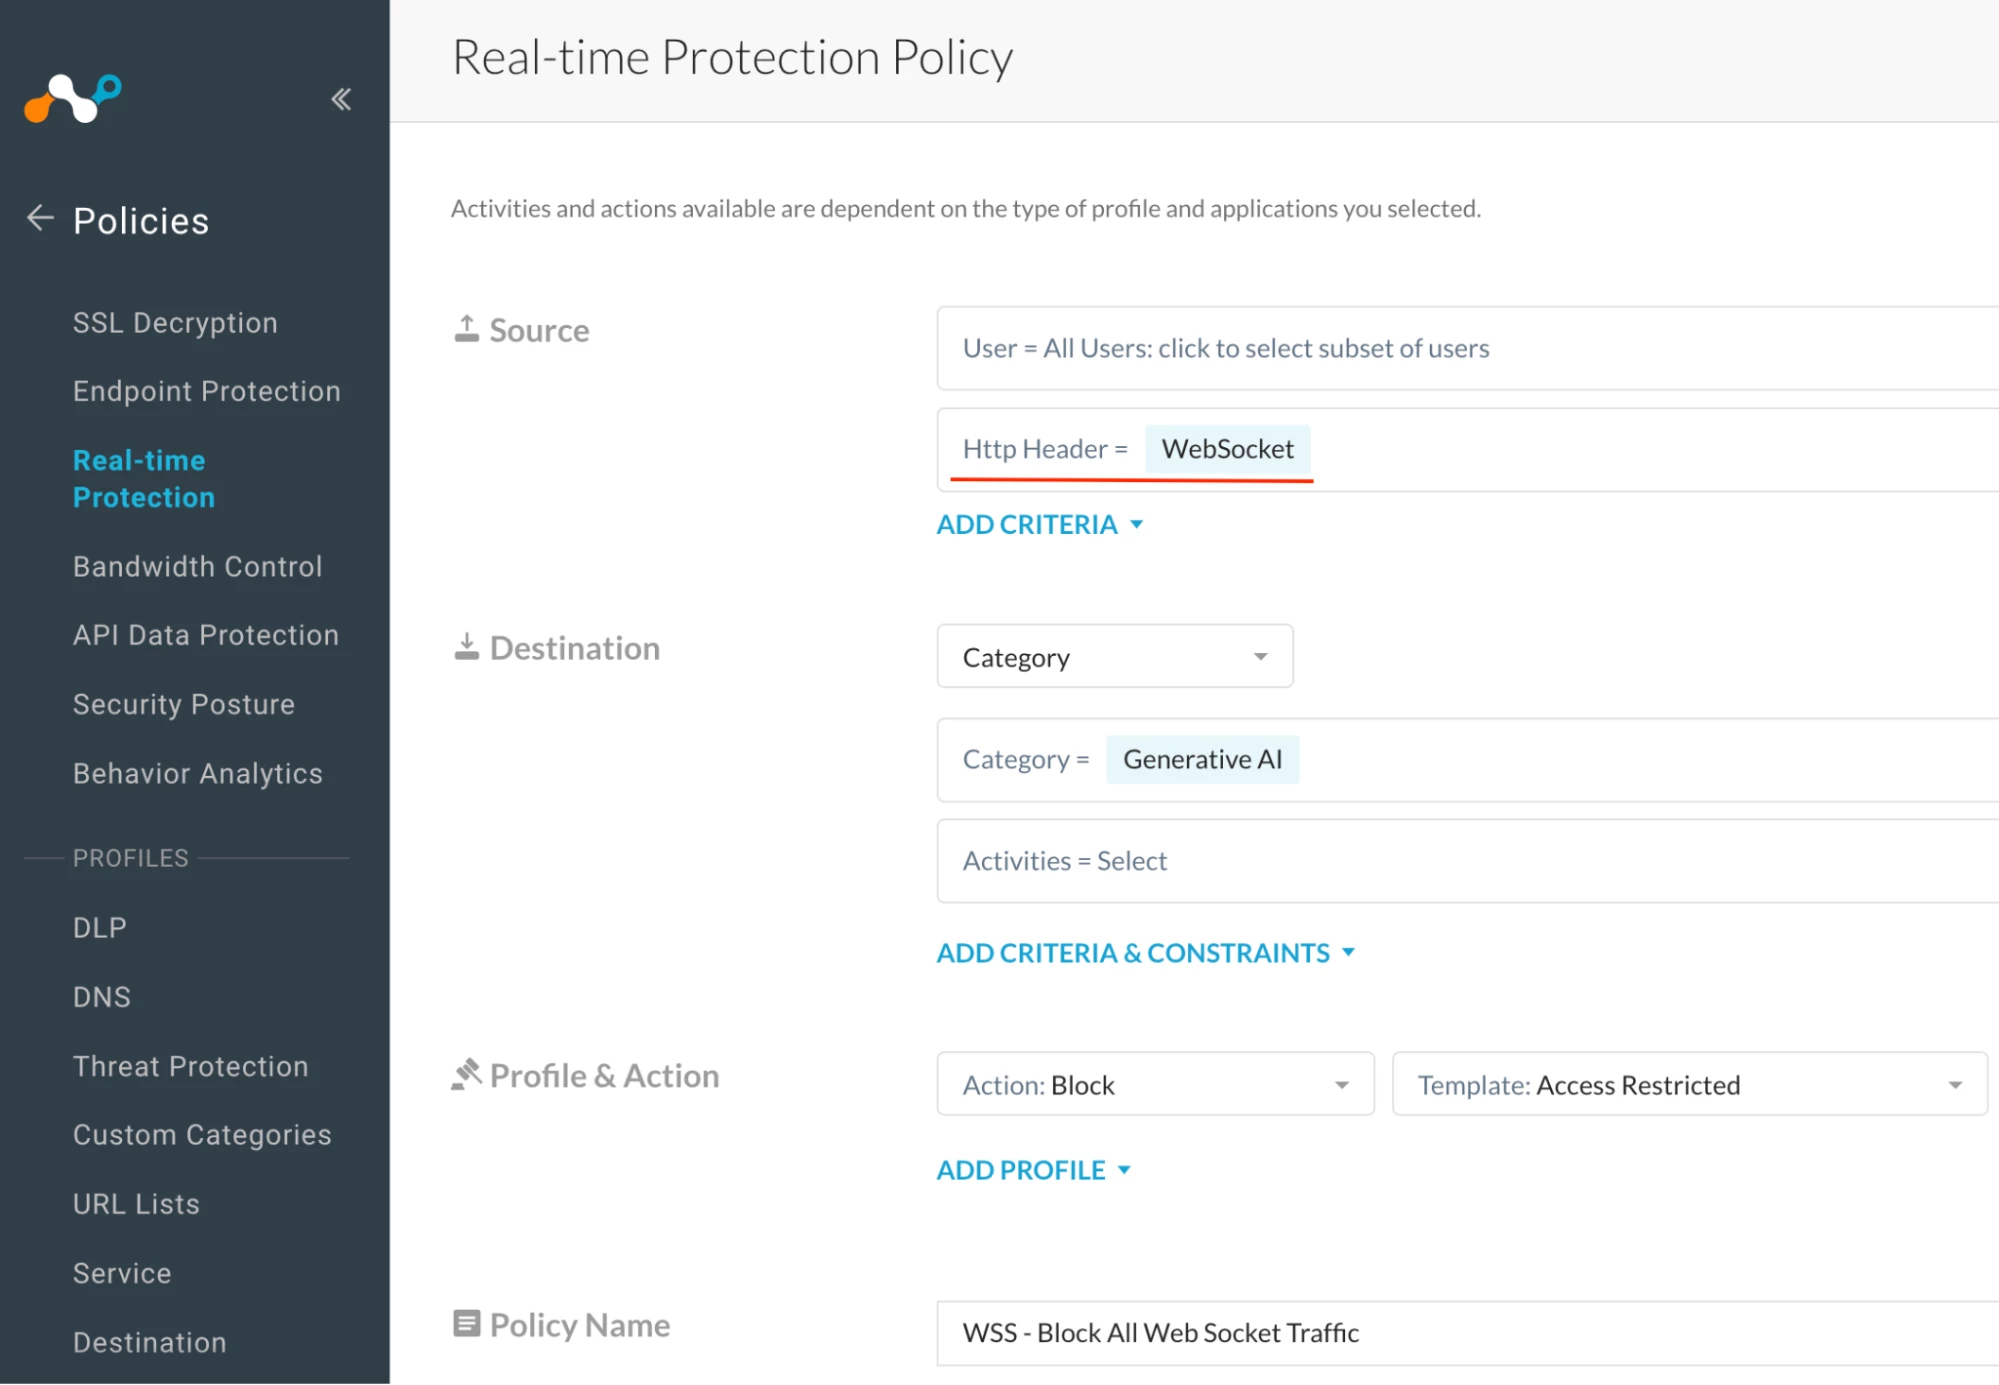Screen dimensions: 1999x1385
Task: Select the Generative AI category tag
Action: pos(1202,760)
